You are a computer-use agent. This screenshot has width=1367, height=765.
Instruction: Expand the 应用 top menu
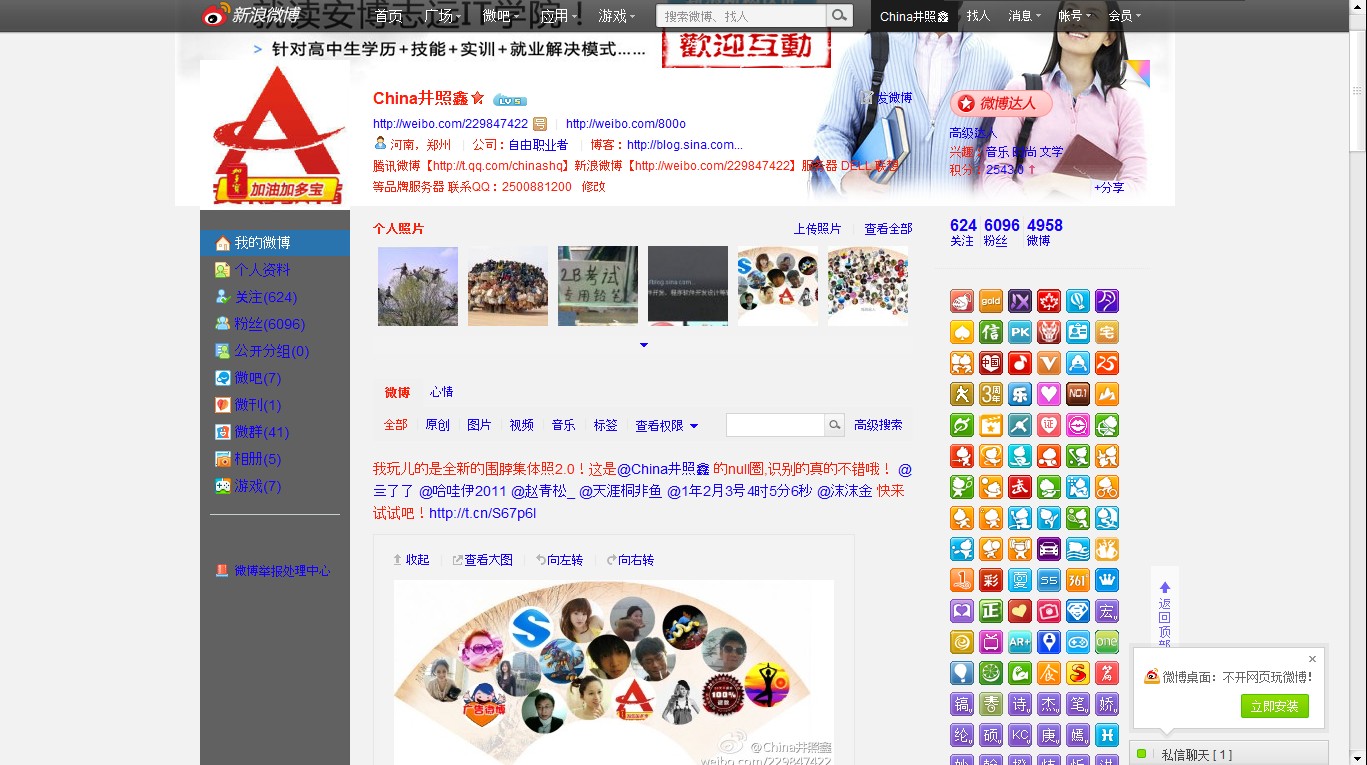click(x=558, y=16)
